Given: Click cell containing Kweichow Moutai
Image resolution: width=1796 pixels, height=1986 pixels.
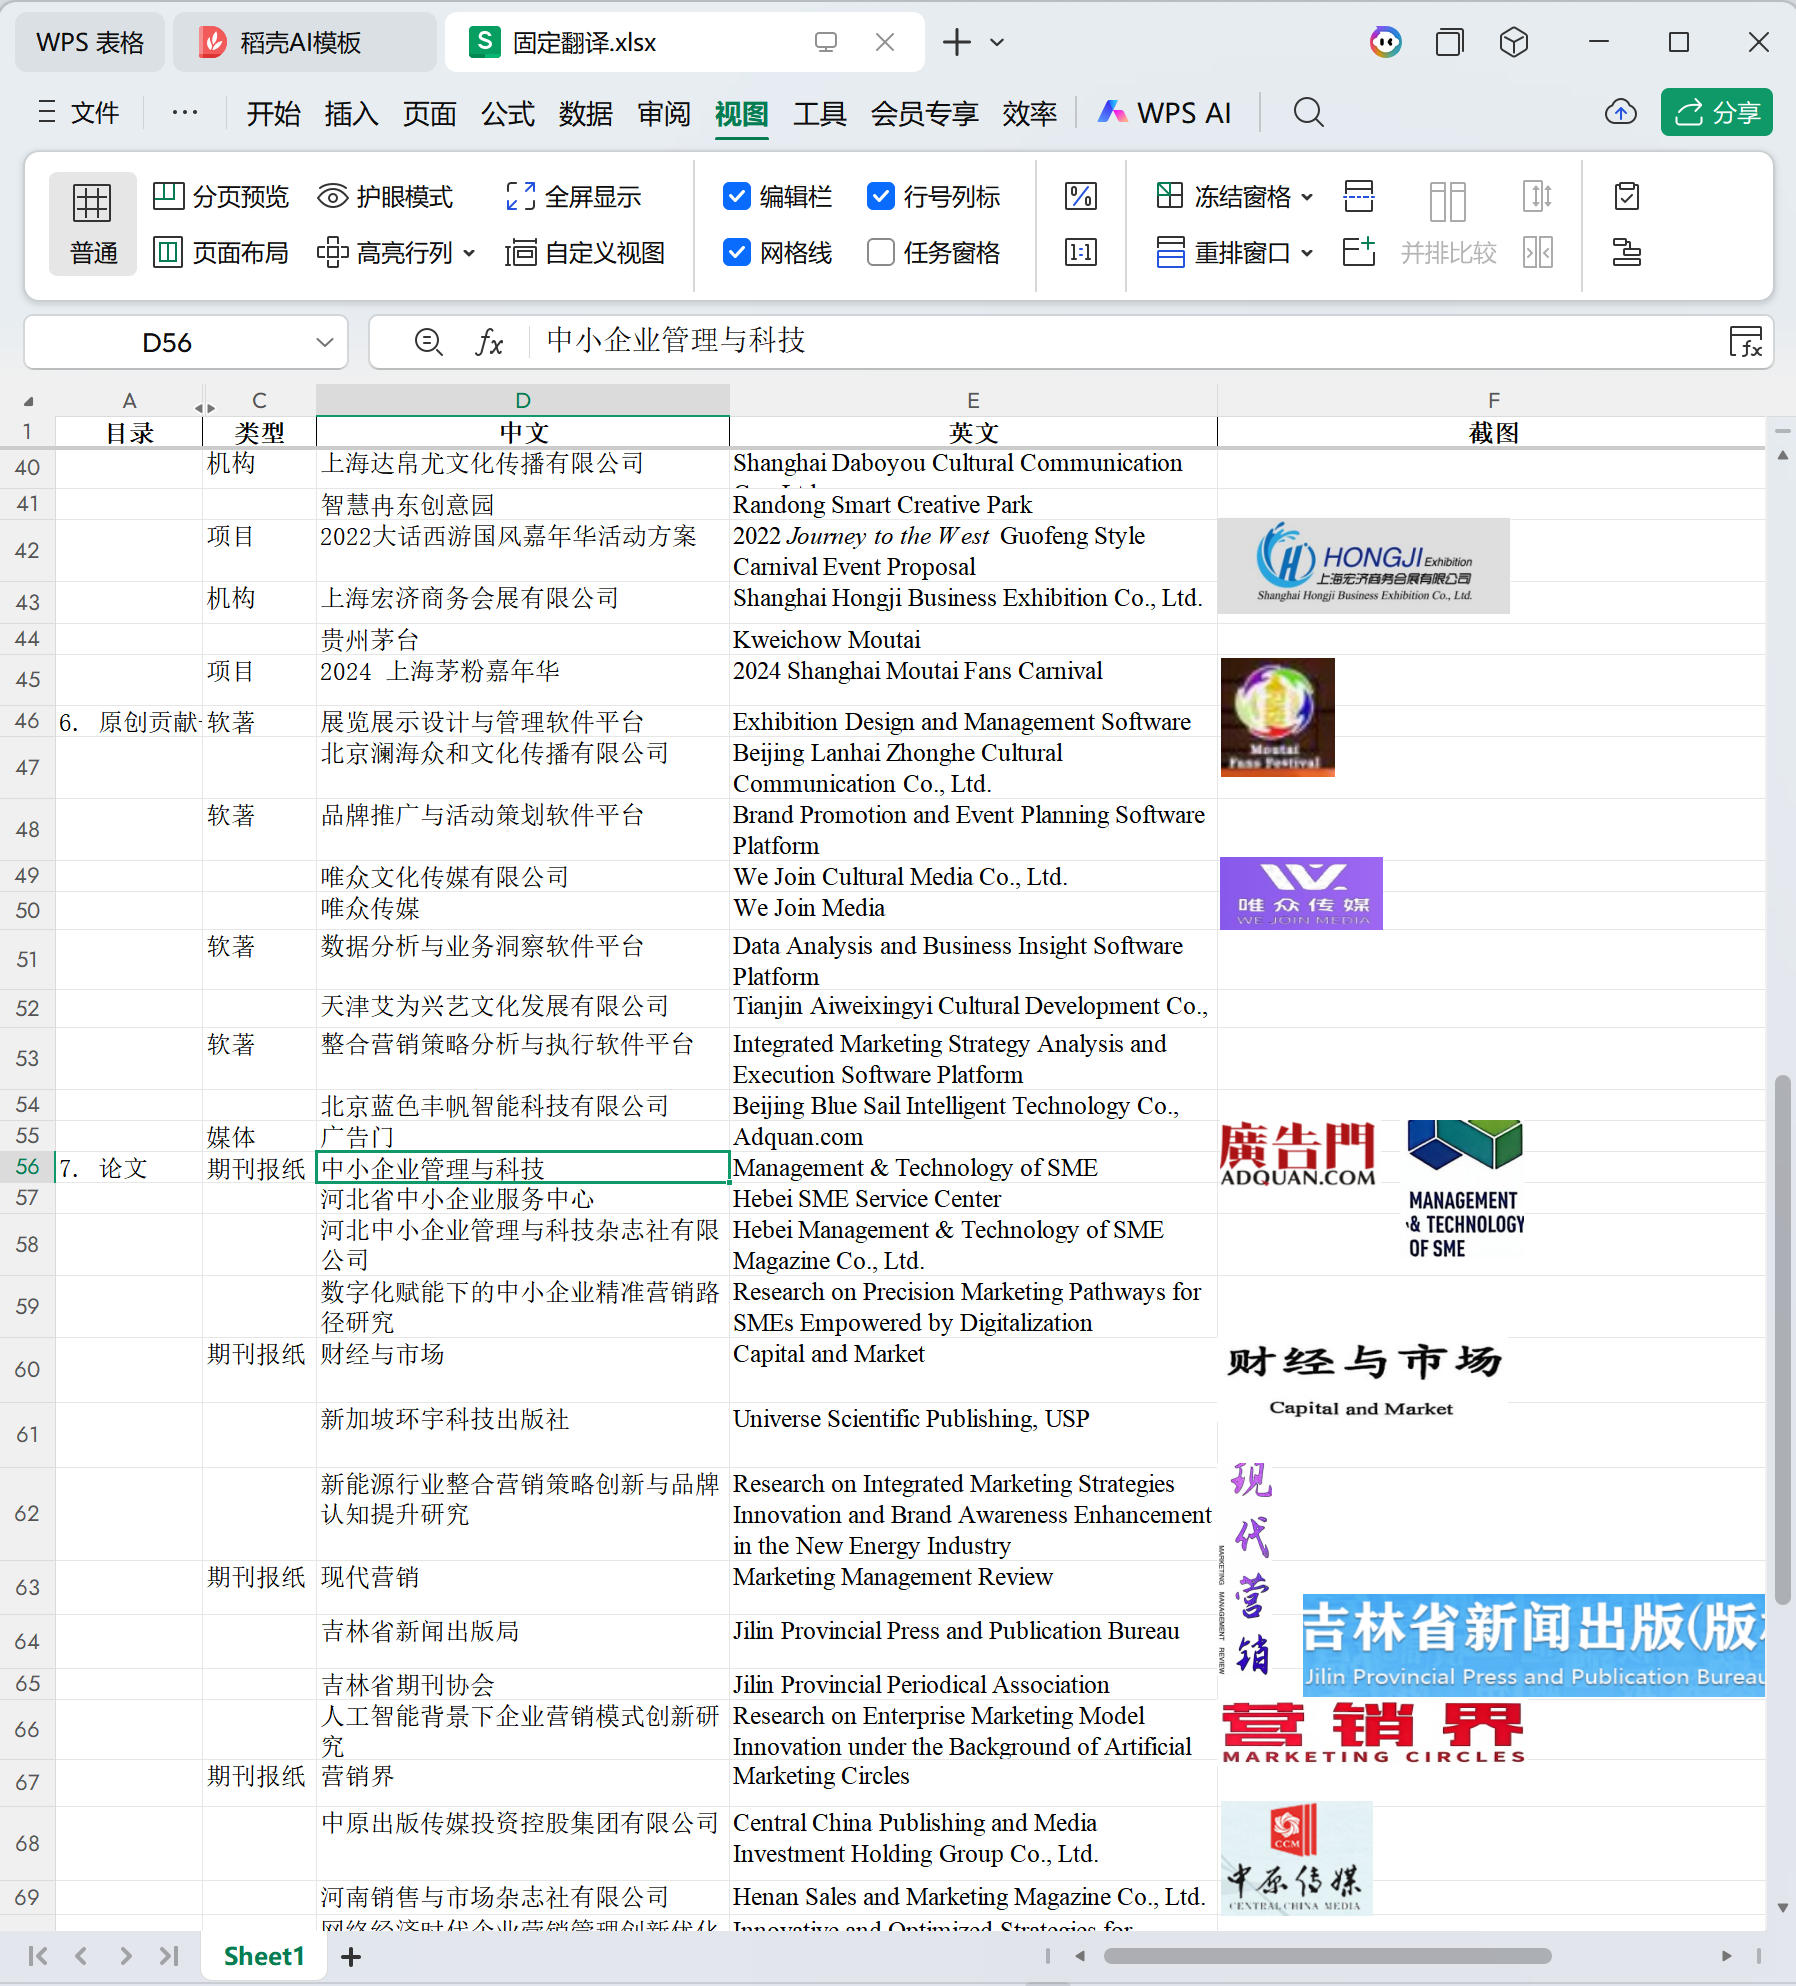Looking at the screenshot, I should tap(973, 639).
